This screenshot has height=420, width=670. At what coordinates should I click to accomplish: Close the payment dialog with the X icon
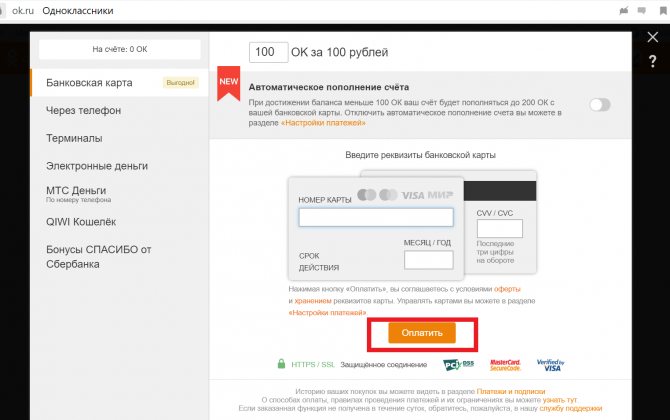tap(652, 37)
